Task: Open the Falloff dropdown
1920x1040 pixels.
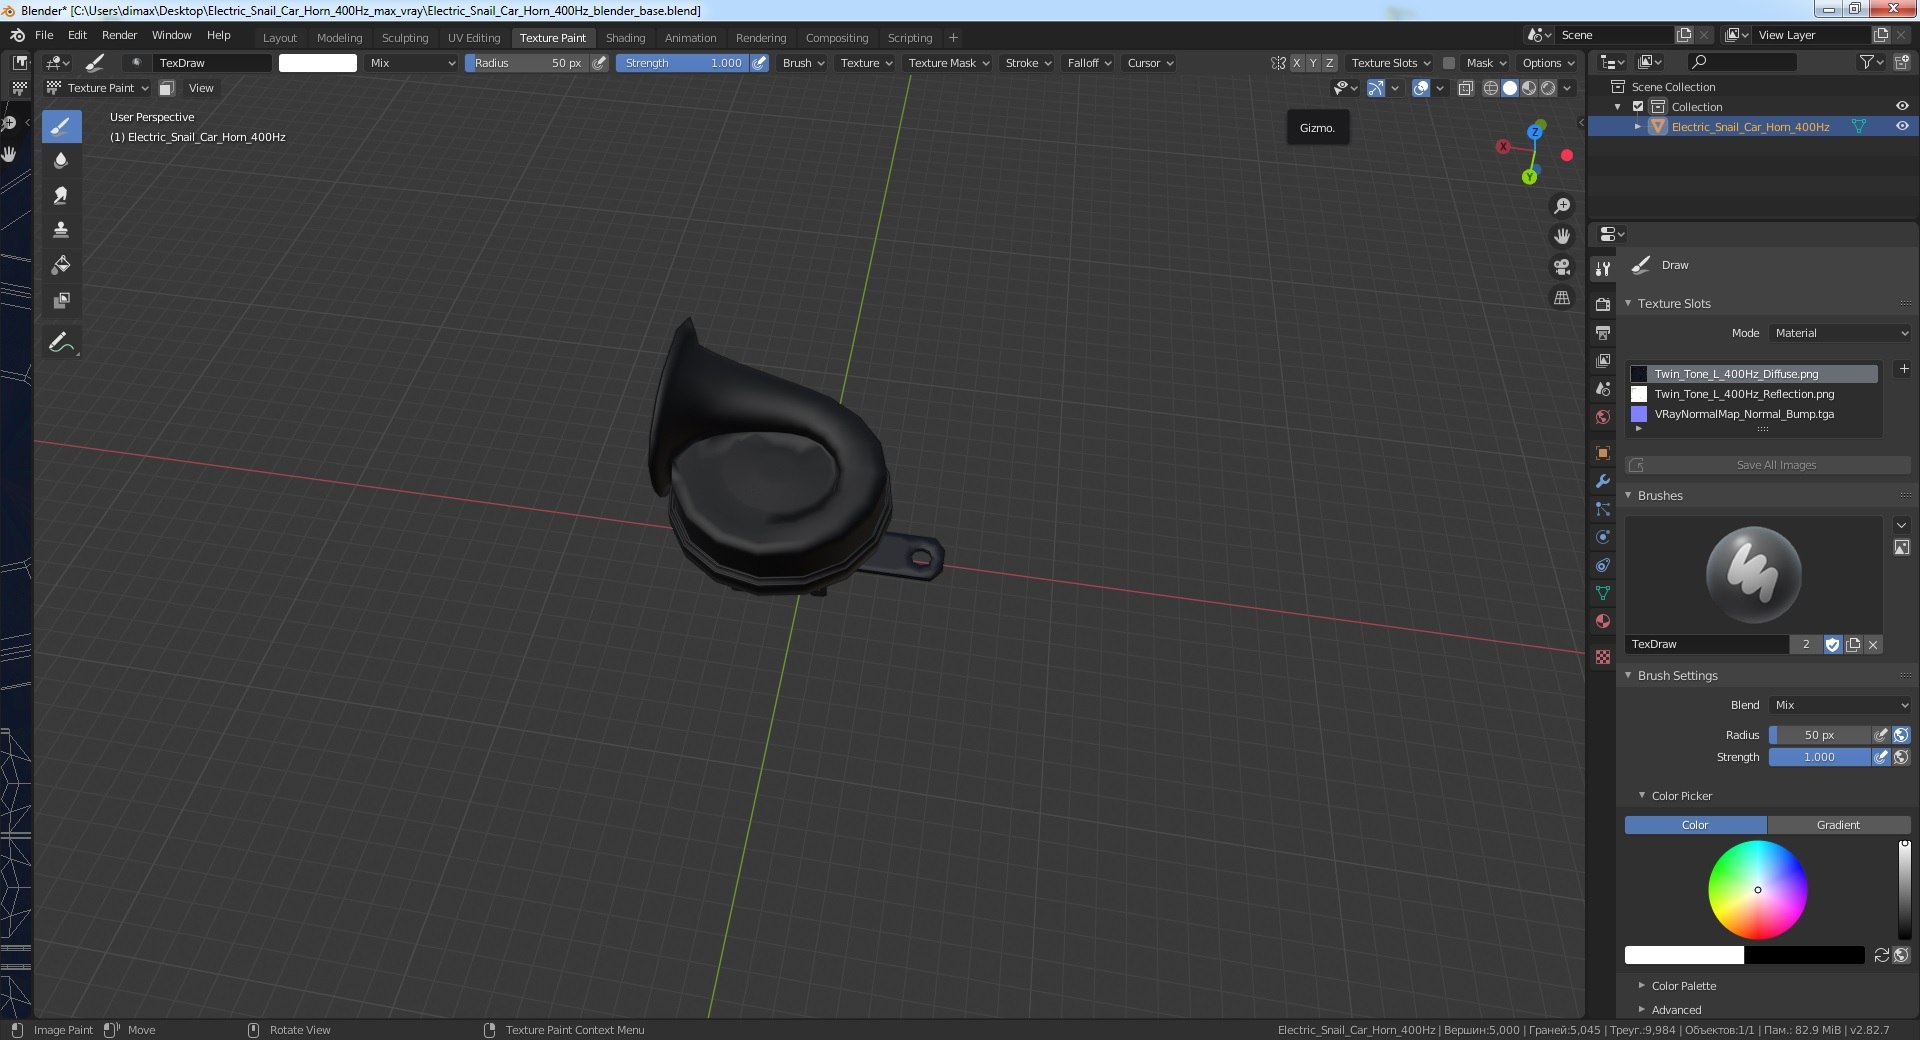Action: coord(1089,63)
